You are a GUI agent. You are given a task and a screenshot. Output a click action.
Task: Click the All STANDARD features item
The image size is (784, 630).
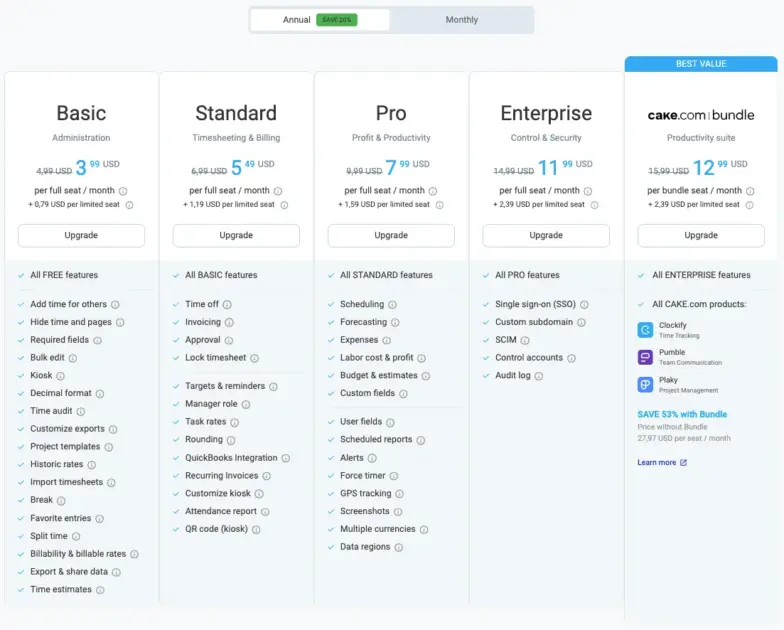(x=386, y=275)
